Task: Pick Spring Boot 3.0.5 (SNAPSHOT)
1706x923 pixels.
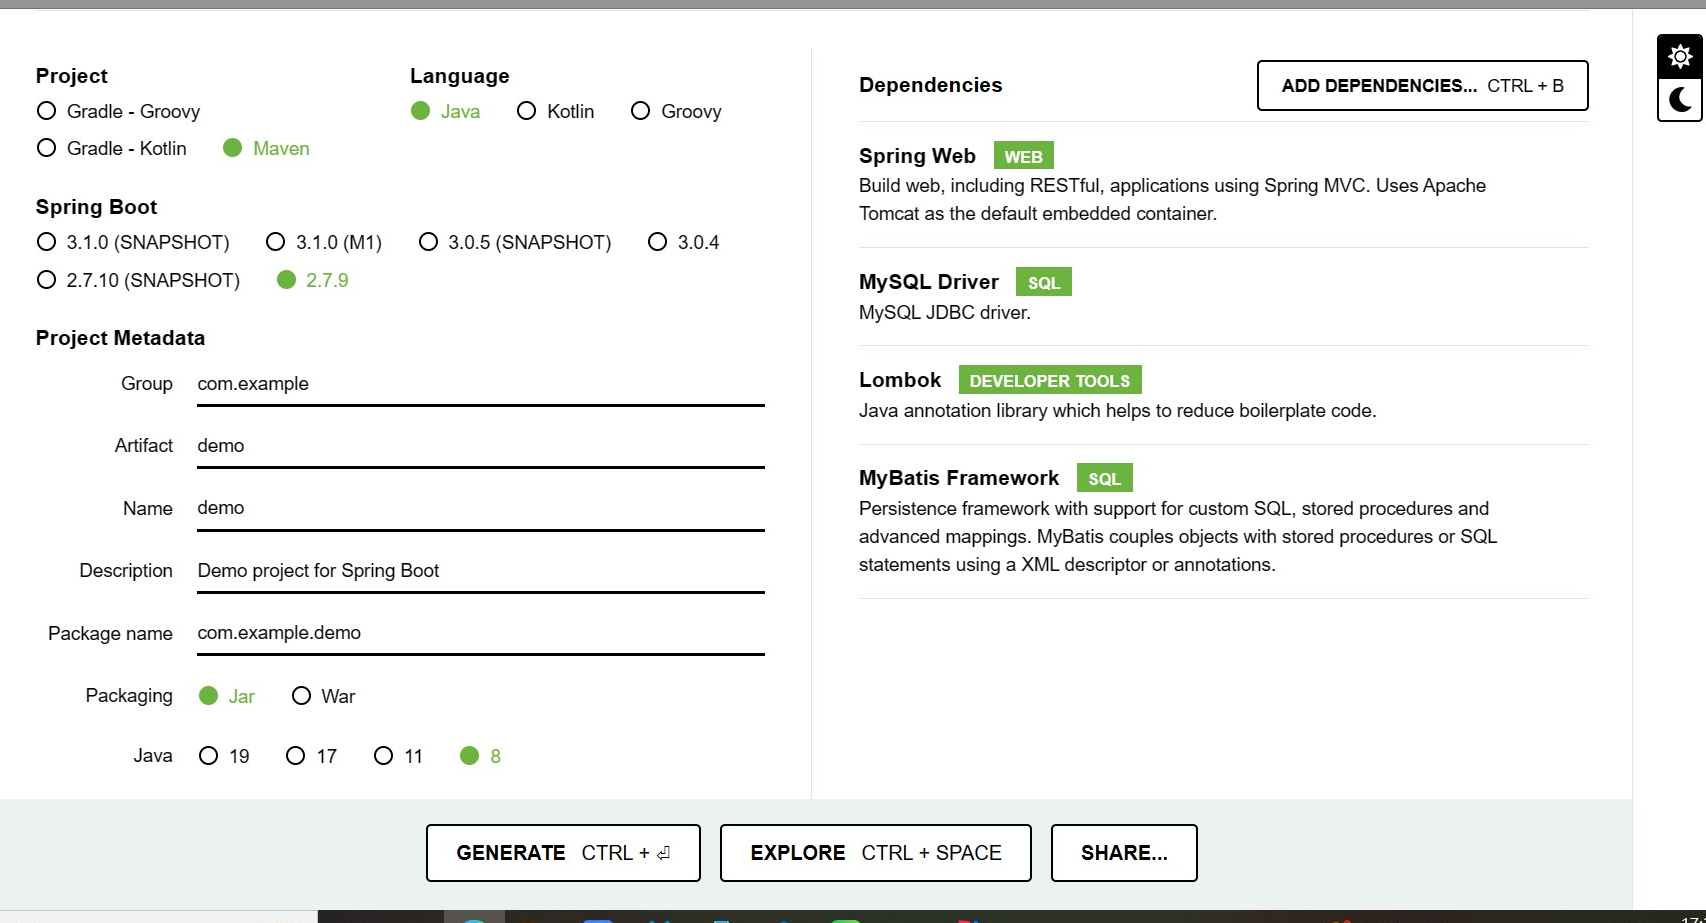Action: point(515,242)
